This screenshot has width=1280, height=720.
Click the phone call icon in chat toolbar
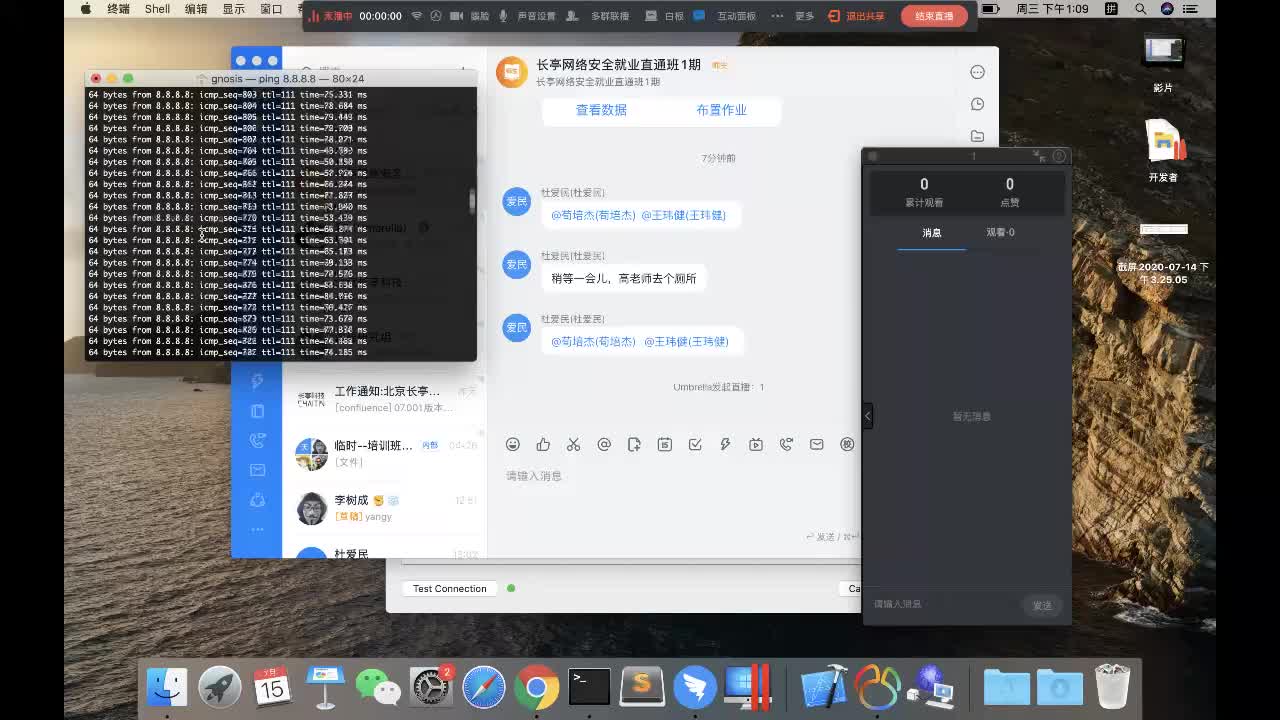tap(786, 444)
